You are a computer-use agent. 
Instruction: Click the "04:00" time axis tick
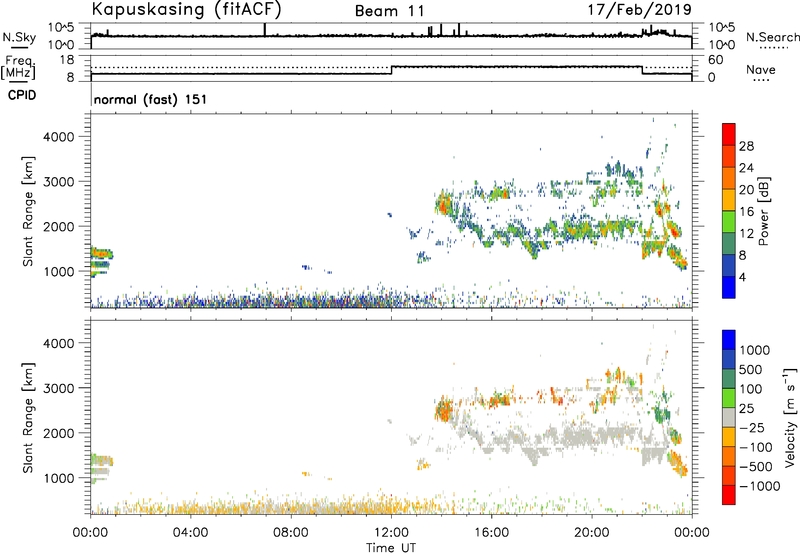click(191, 533)
